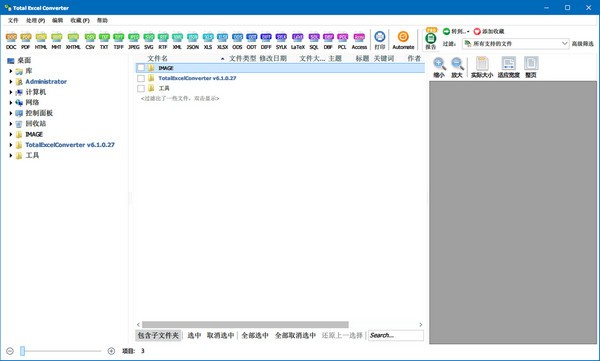Expand the IMAGE tree node in sidebar
Screen dimensions: 600x361
pos(11,134)
